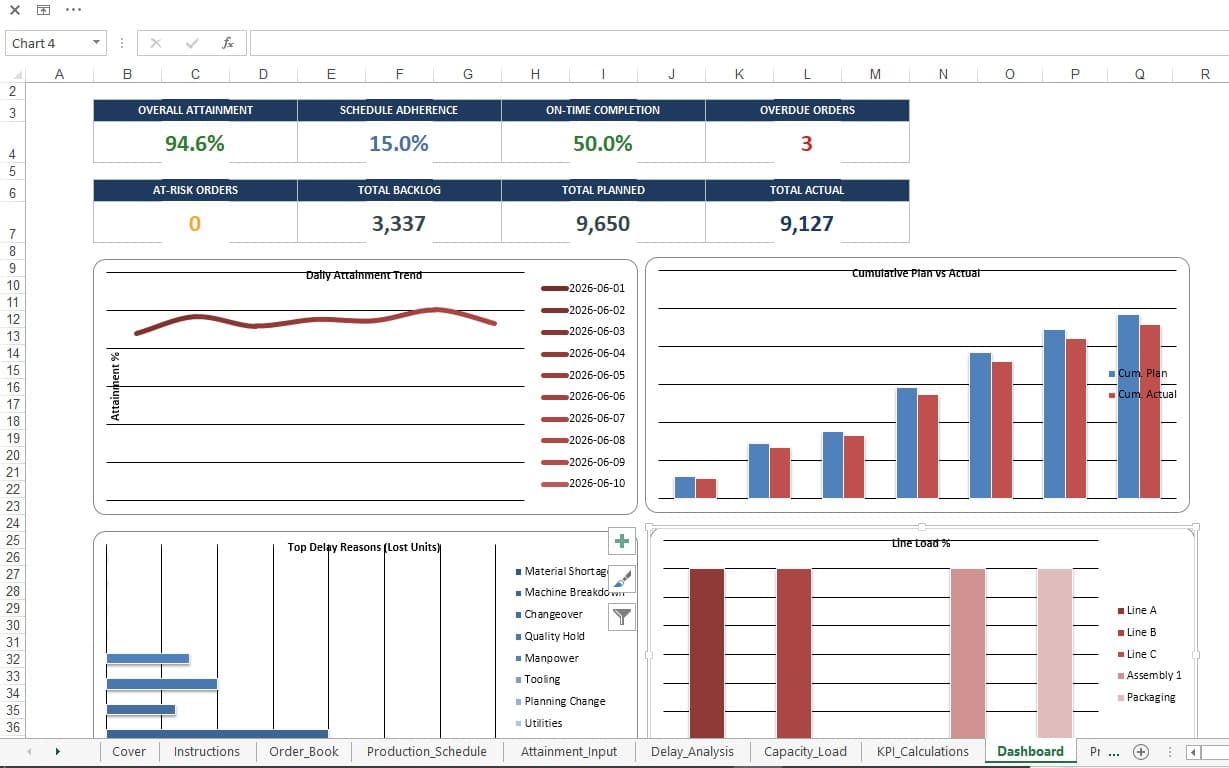This screenshot has height=768, width=1229.
Task: Select row 15 header
Action: (12, 370)
